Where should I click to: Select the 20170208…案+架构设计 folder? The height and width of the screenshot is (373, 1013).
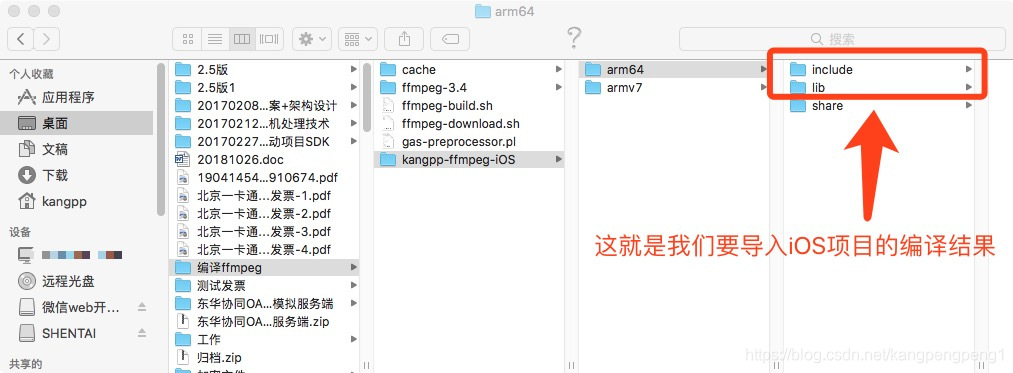[x=264, y=105]
